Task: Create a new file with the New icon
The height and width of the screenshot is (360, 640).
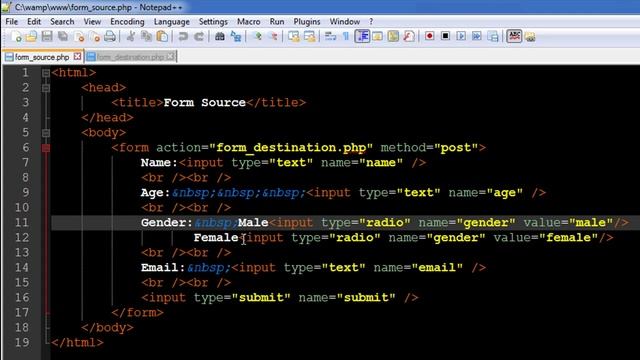Action: [16, 36]
